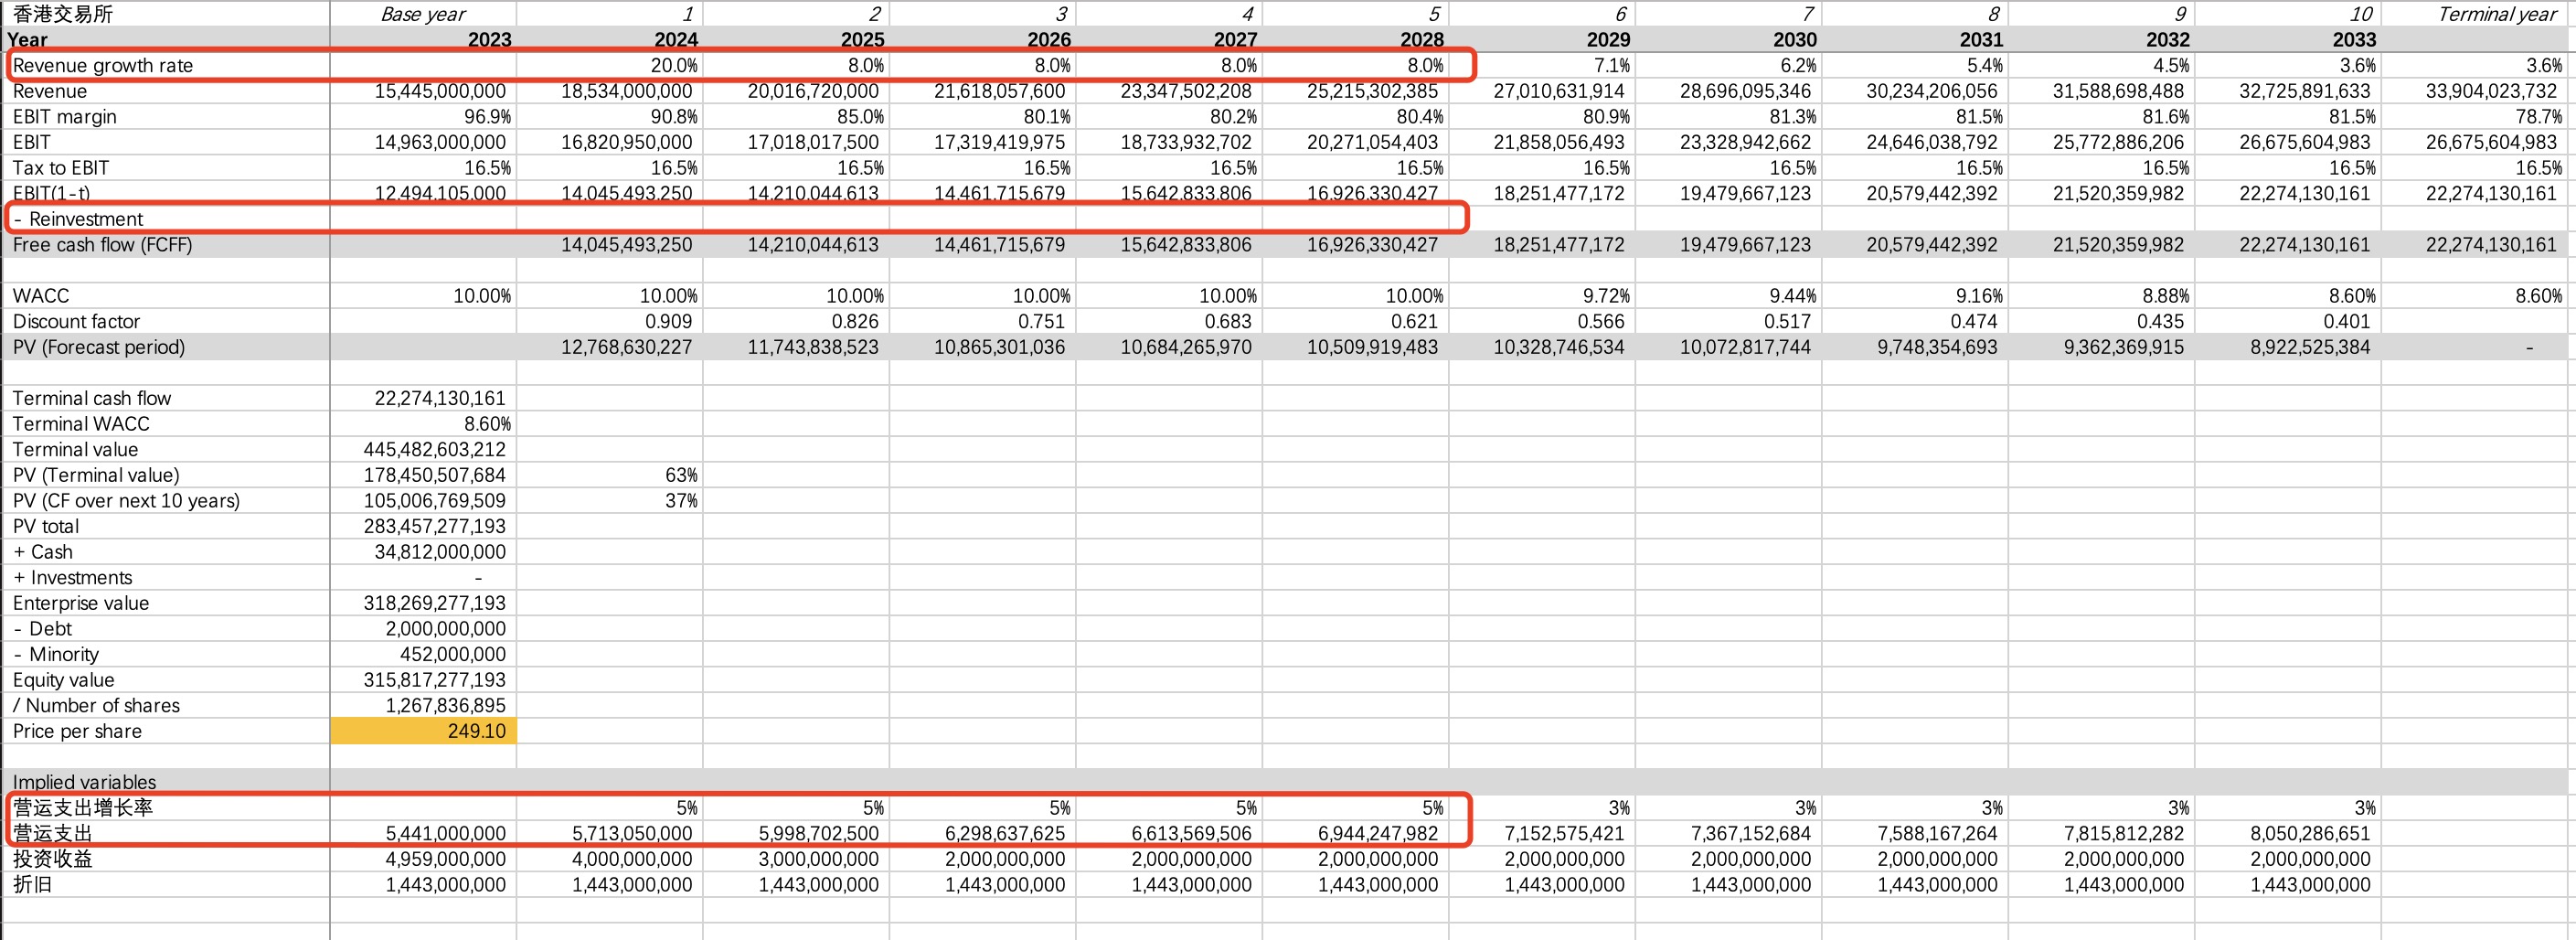Select the Free cash flow (FCFF) label
The width and height of the screenshot is (2576, 940).
click(x=102, y=245)
